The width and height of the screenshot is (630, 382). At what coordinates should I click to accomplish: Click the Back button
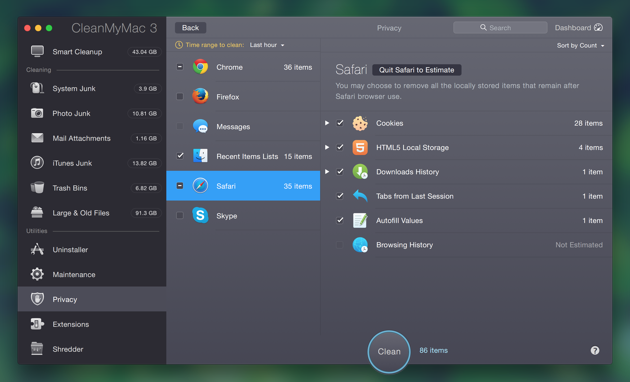(190, 27)
